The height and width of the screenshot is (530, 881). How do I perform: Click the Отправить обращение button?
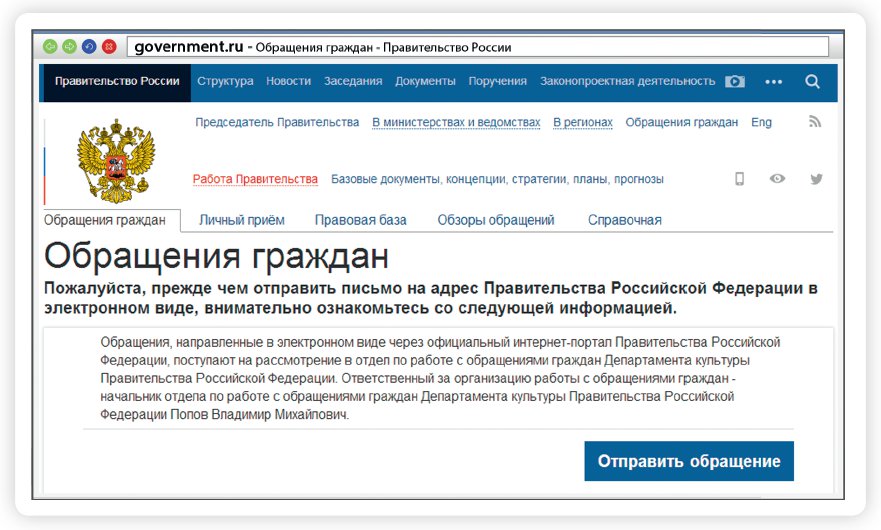tap(689, 461)
